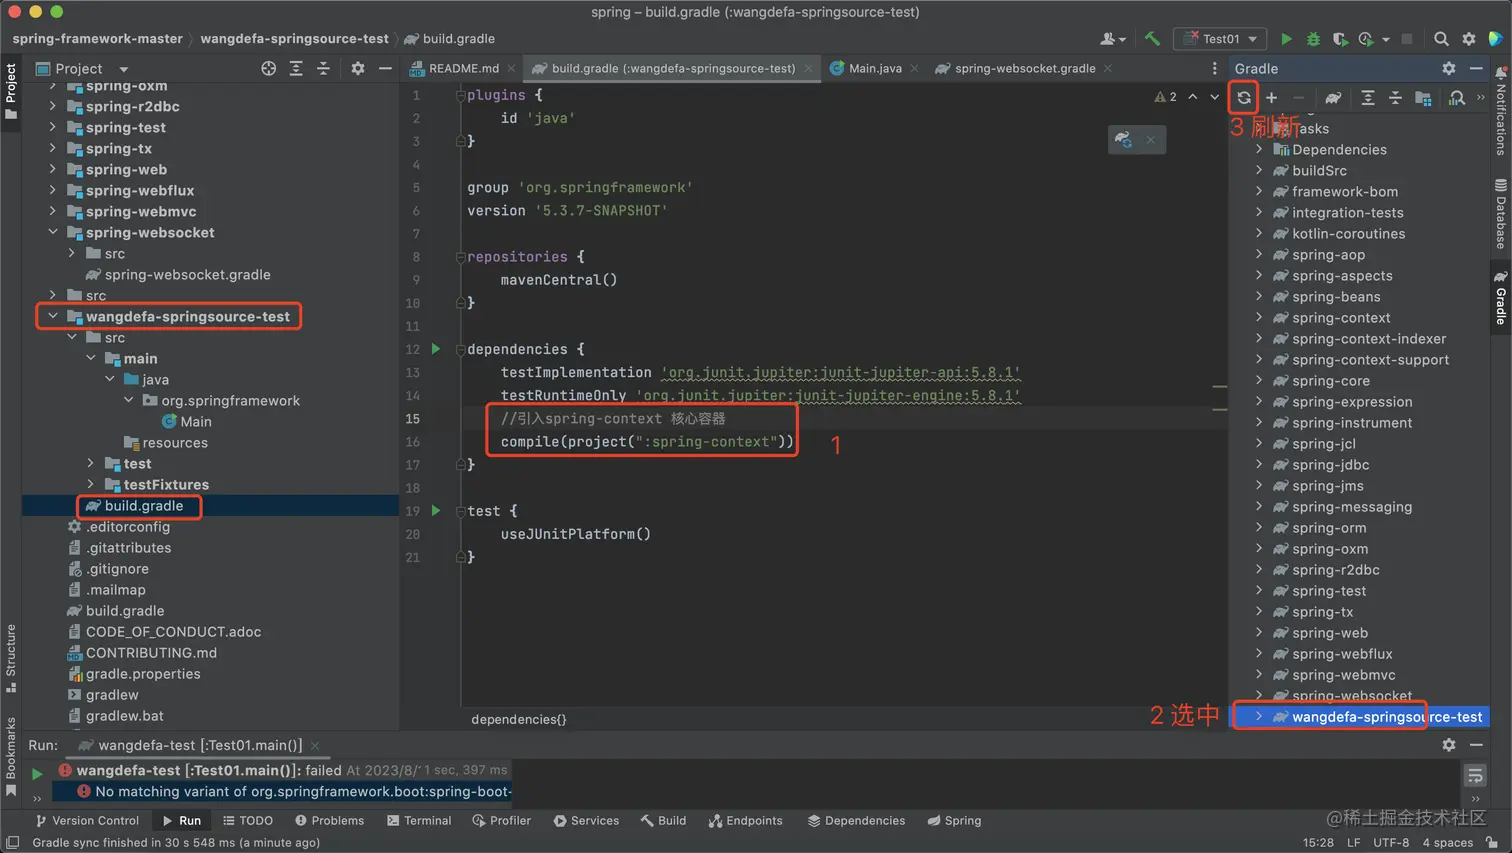The height and width of the screenshot is (853, 1512).
Task: Expand testFixtures folder
Action: click(91, 484)
